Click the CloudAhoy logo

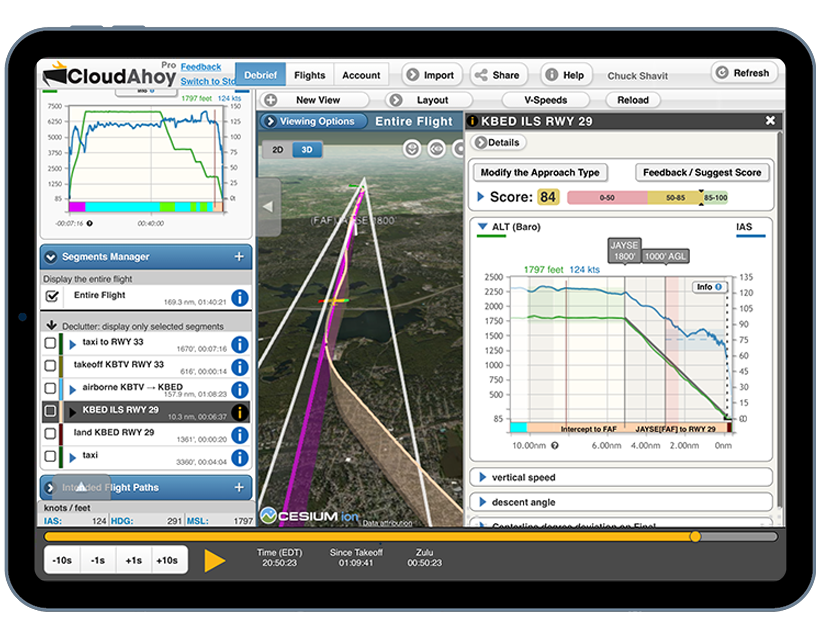coord(110,75)
